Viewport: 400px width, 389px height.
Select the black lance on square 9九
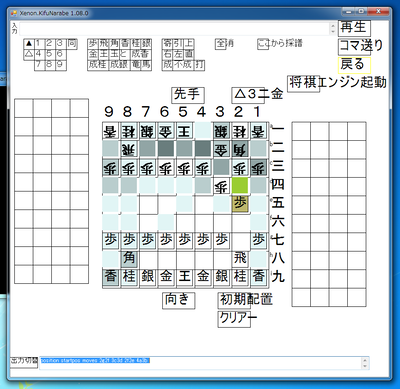coord(110,277)
